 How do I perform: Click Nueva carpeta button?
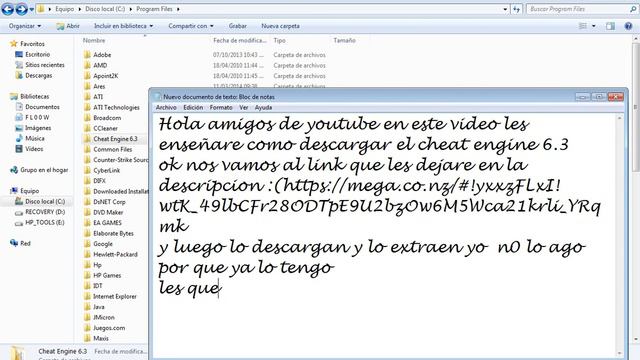(x=280, y=26)
